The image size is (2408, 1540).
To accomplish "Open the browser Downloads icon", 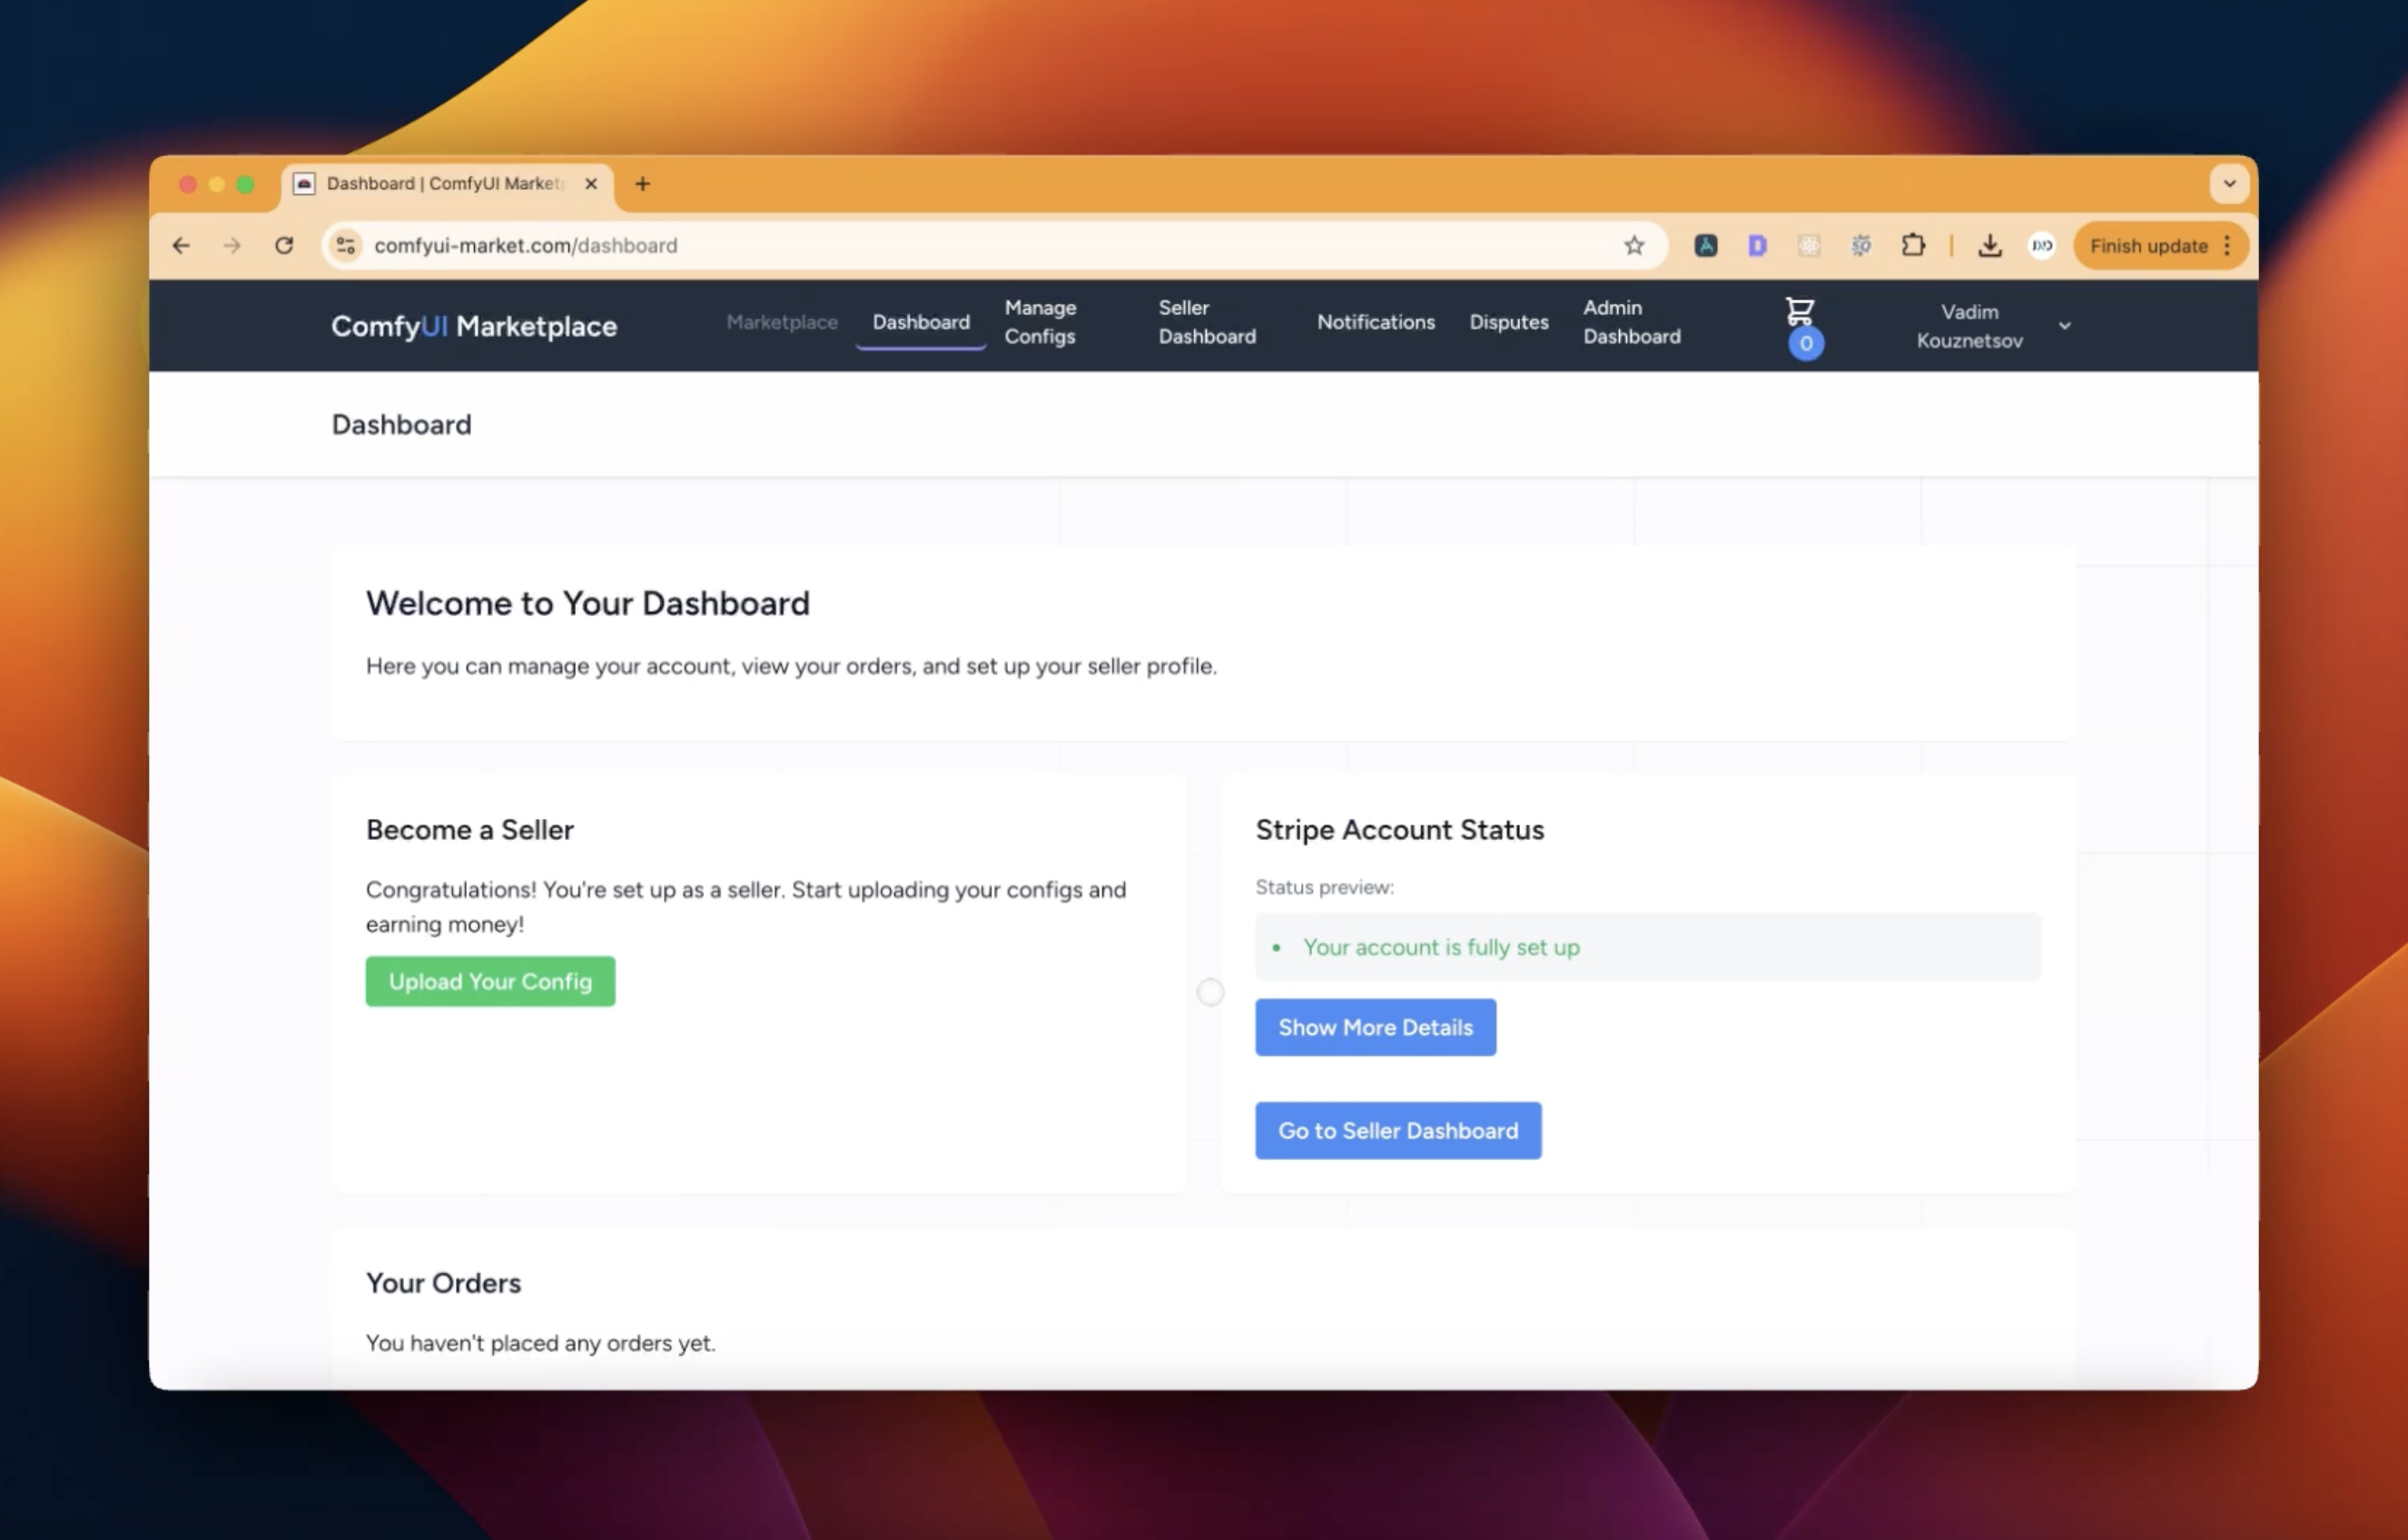I will 1989,246.
